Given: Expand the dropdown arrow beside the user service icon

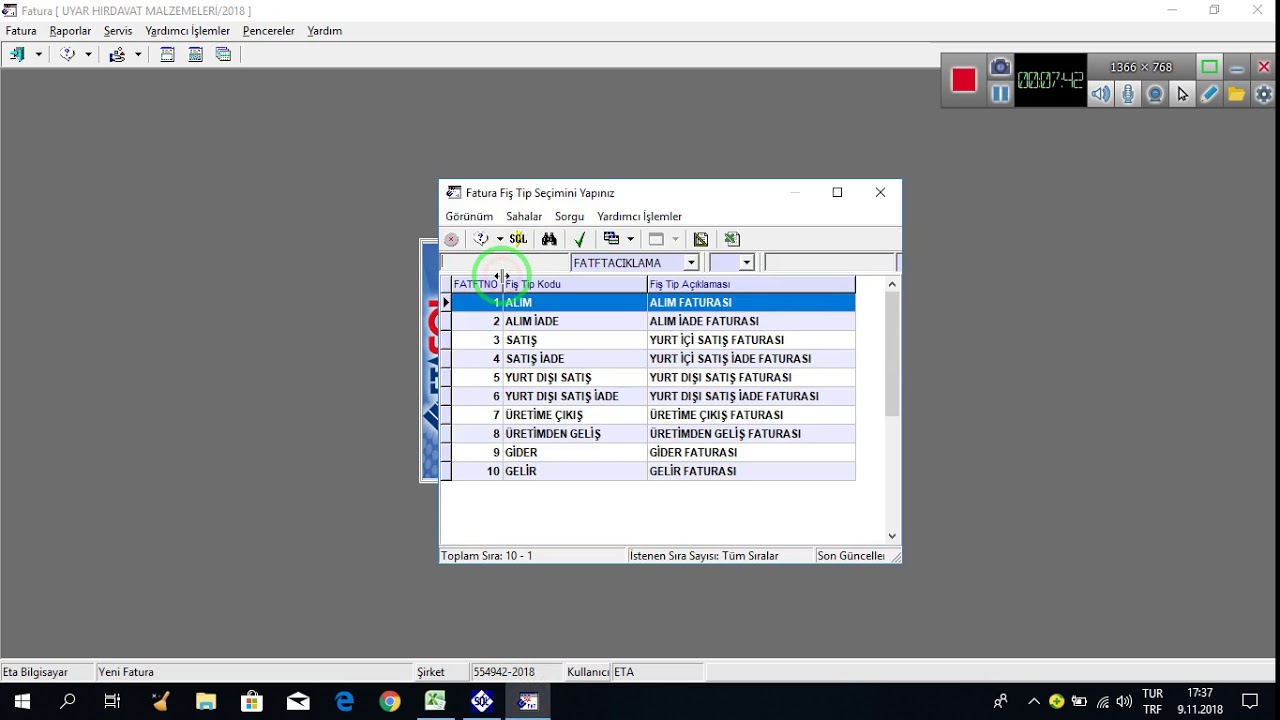Looking at the screenshot, I should click(x=138, y=55).
